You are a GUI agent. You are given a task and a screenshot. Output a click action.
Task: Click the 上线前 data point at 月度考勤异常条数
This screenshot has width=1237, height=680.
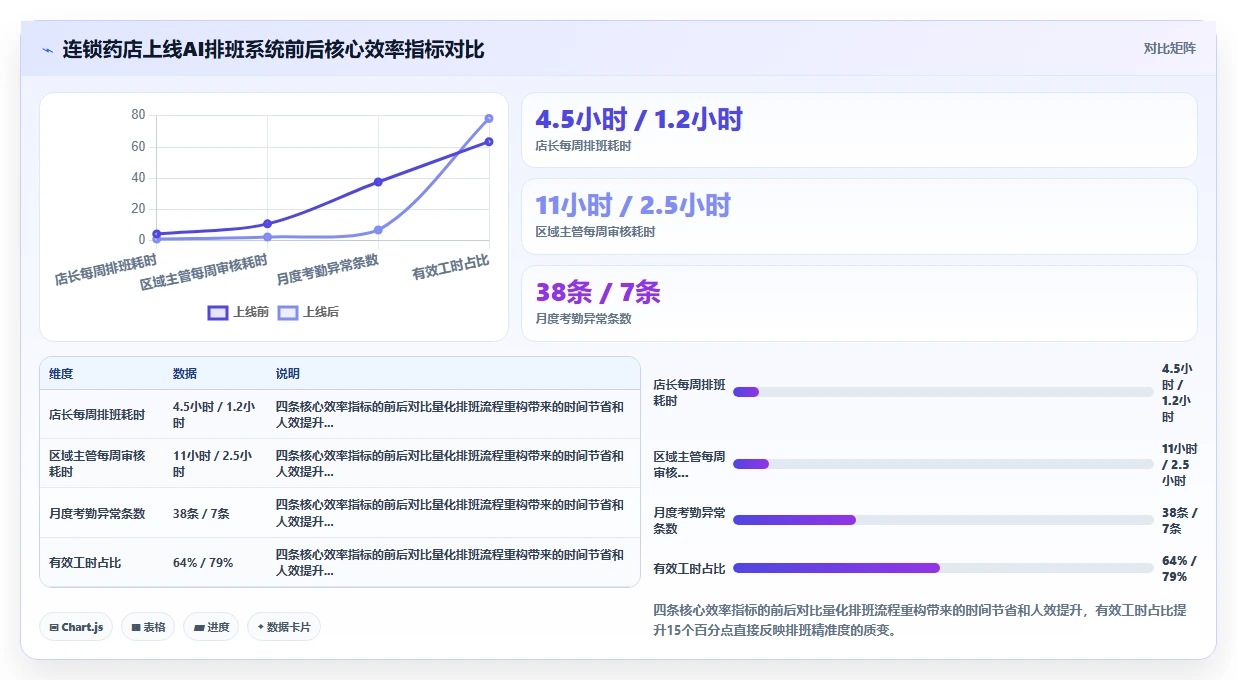[x=378, y=182]
